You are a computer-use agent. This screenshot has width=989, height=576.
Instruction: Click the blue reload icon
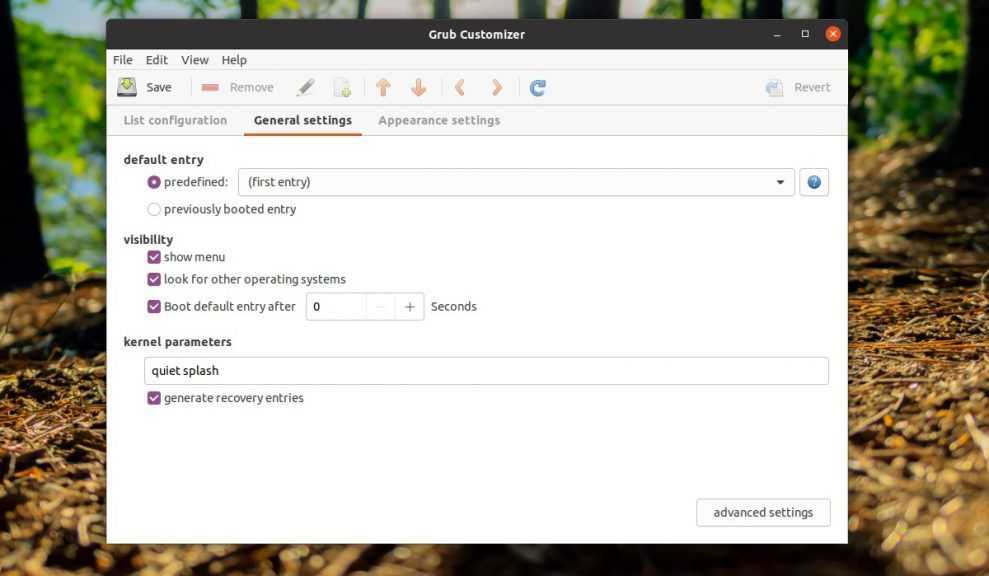point(537,88)
